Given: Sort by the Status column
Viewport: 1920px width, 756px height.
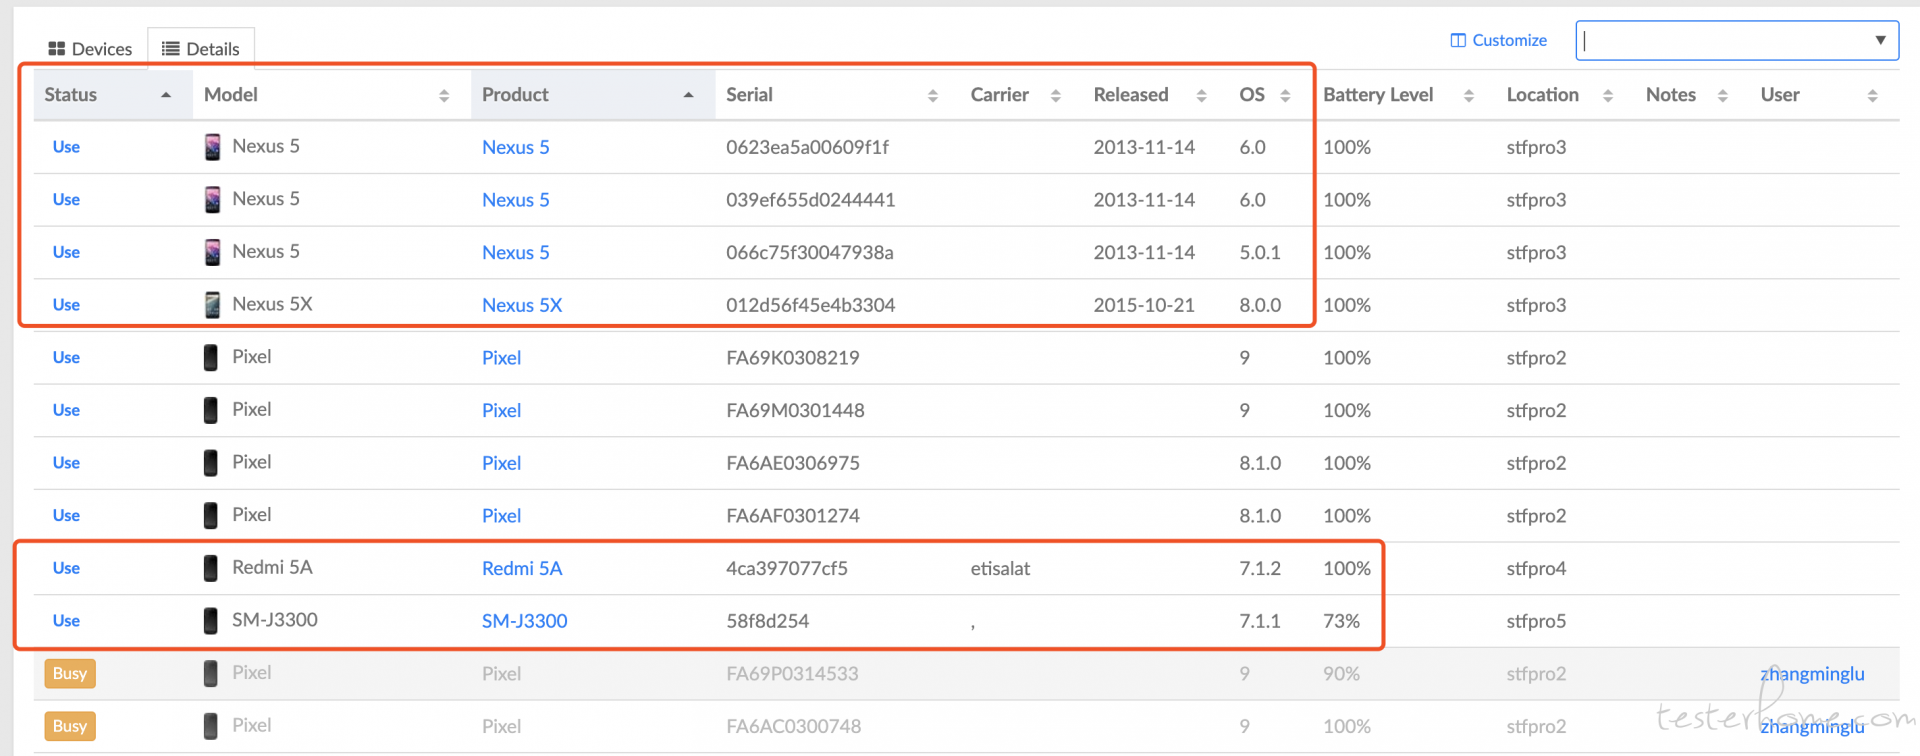Looking at the screenshot, I should [x=113, y=95].
